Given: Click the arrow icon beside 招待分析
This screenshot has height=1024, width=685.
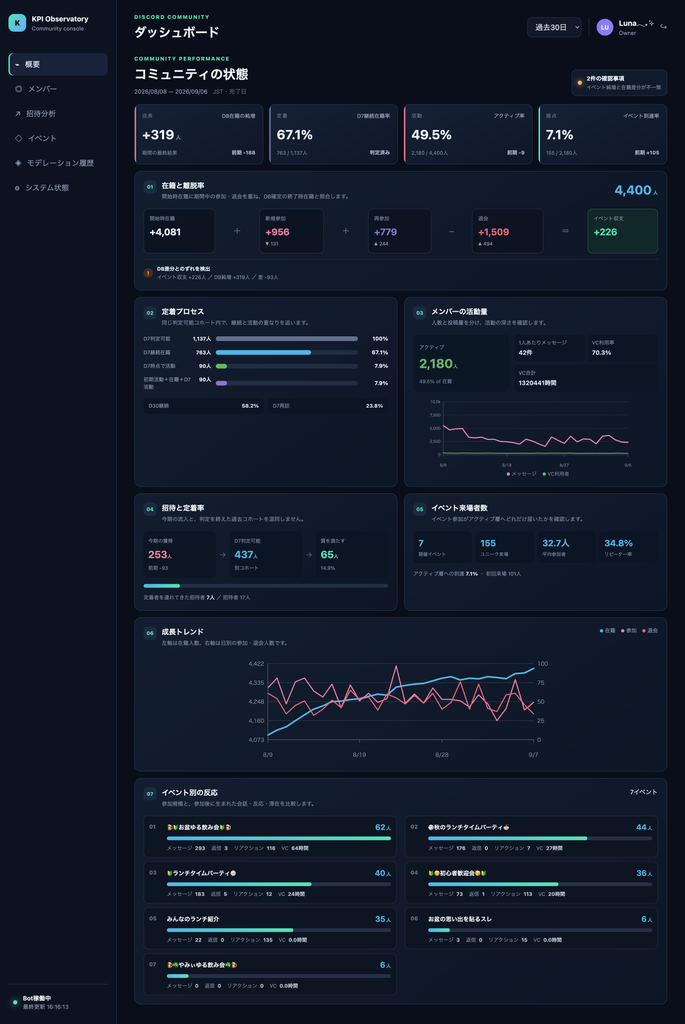Looking at the screenshot, I should coord(18,114).
